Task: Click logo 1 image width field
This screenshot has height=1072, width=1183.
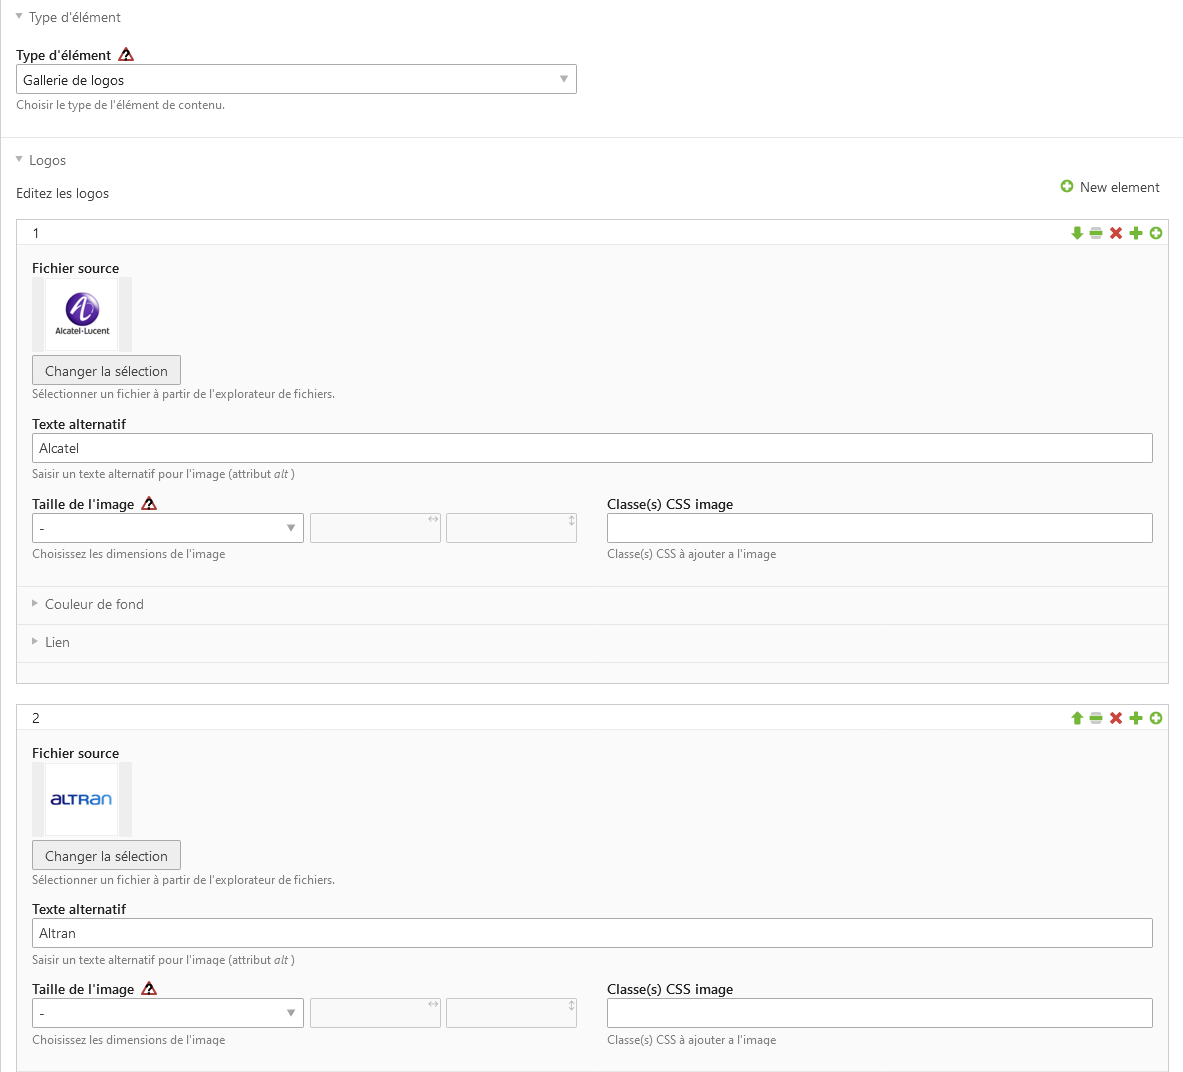Action: pos(375,528)
